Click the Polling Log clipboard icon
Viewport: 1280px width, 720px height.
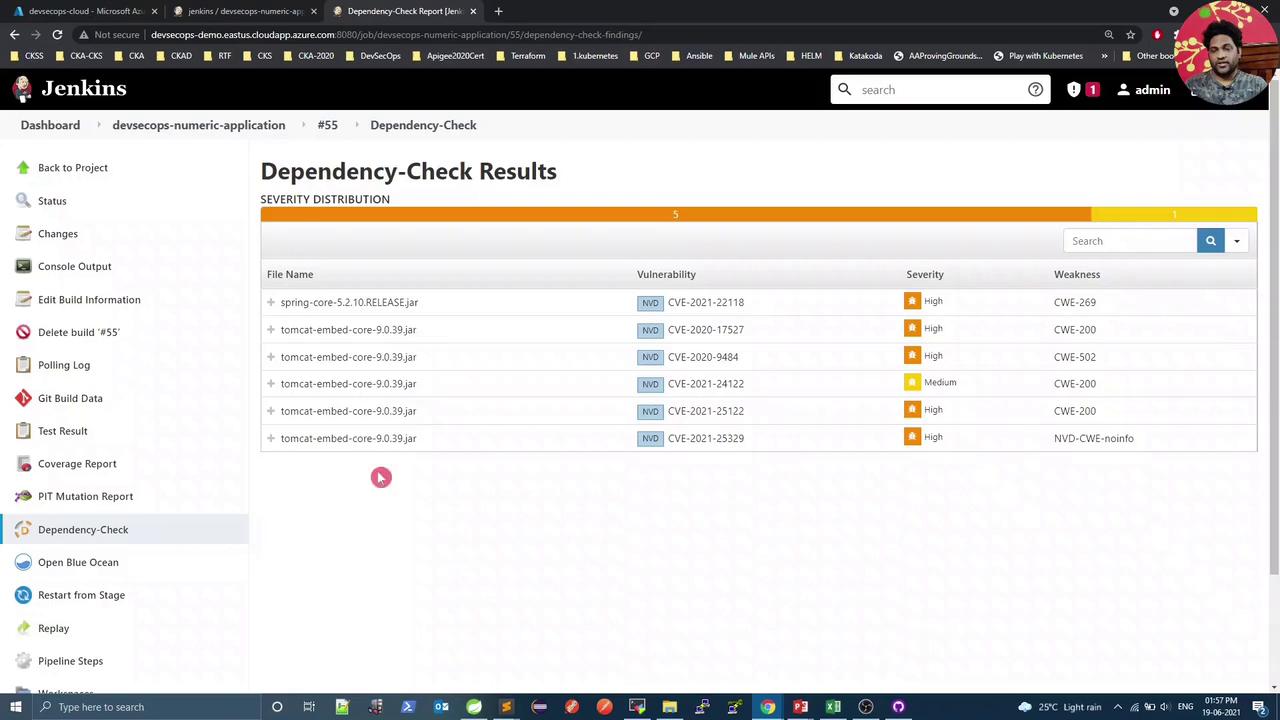[23, 365]
